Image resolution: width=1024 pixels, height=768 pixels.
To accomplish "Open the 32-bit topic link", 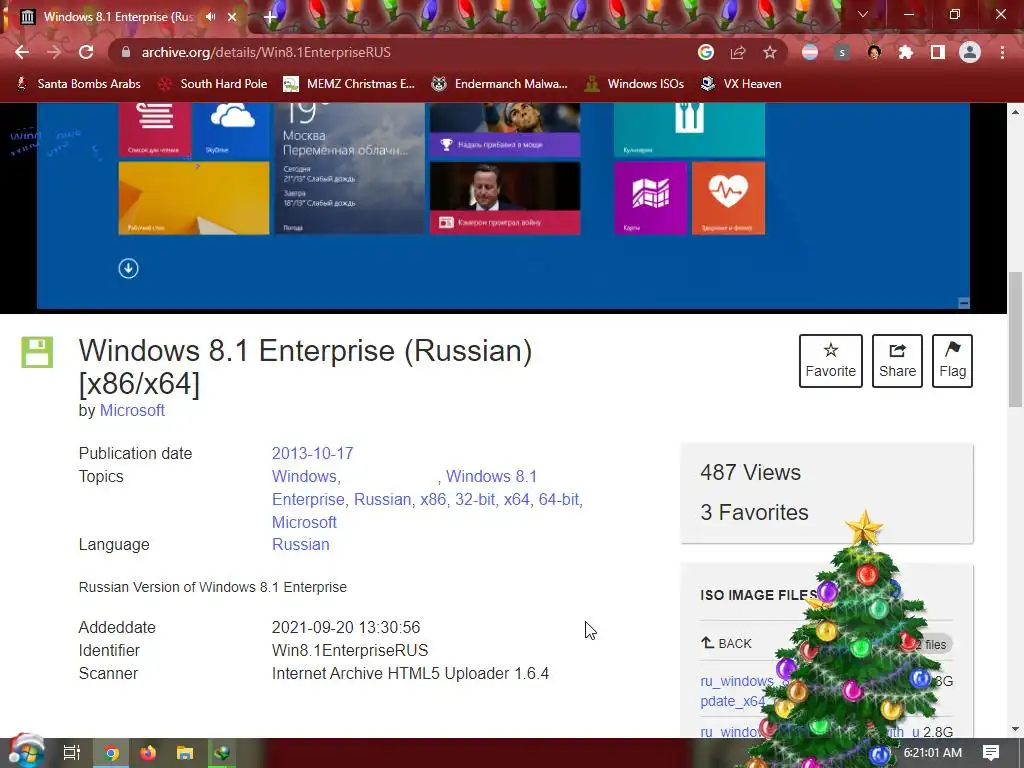I will [x=475, y=499].
